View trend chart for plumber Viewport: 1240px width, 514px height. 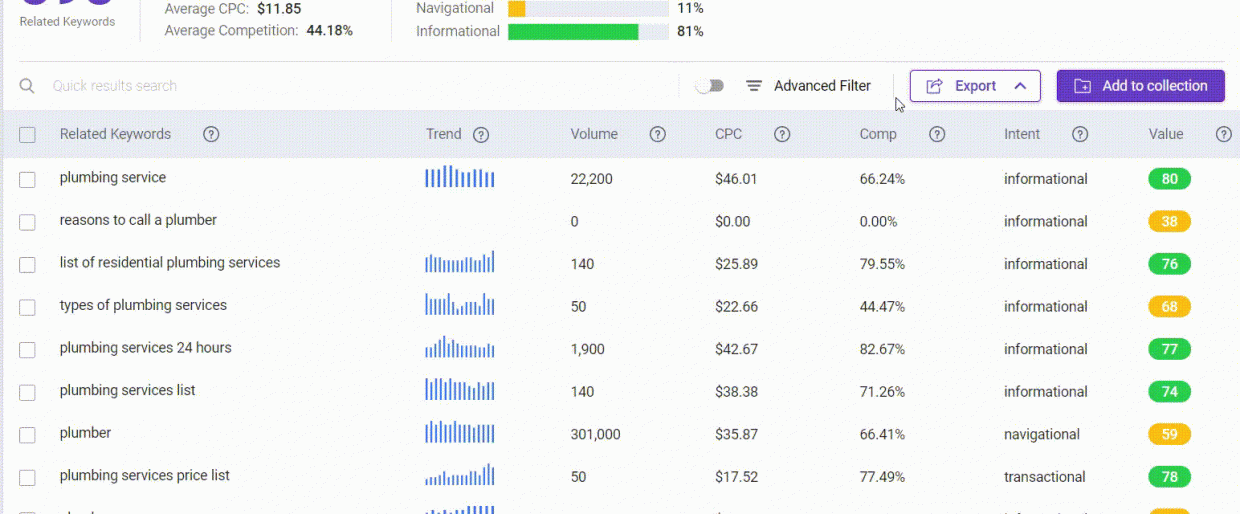(x=460, y=432)
